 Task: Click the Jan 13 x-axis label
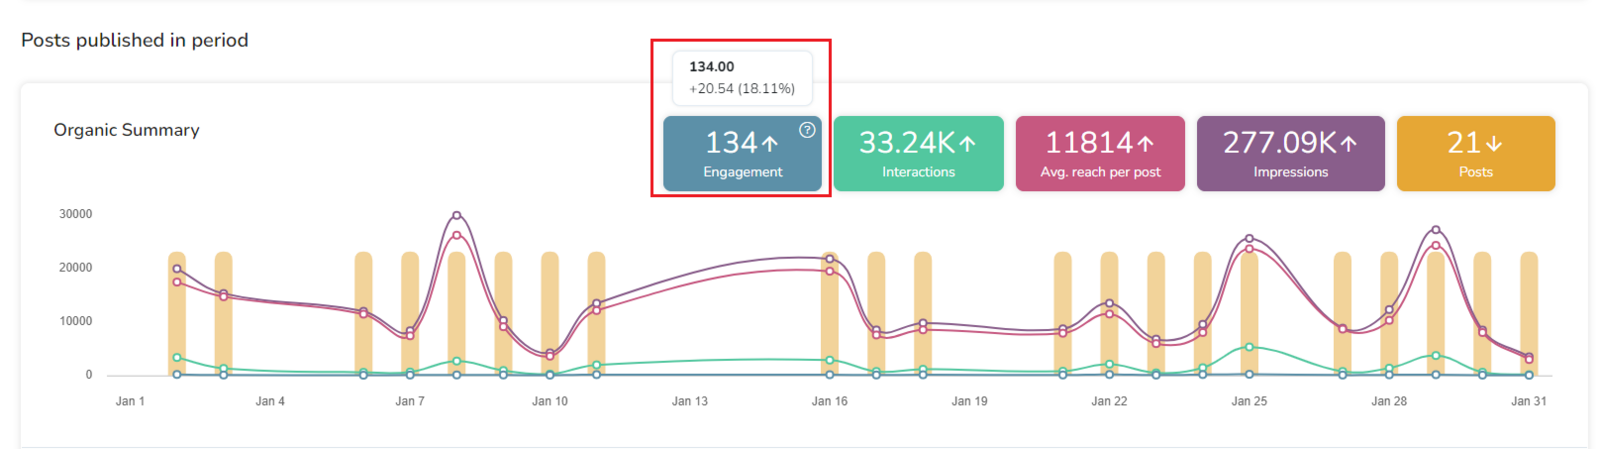[689, 401]
